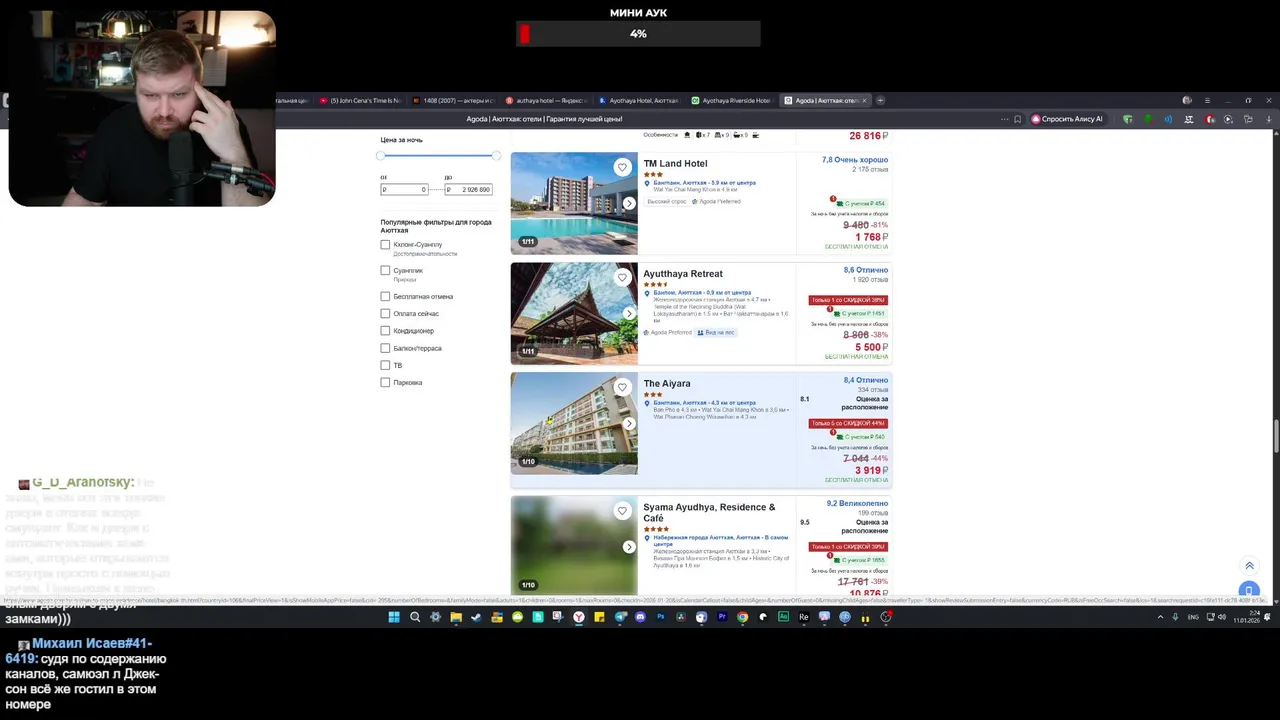Show next photo of Syama Ayudhya Residence
The image size is (1280, 720).
pos(629,547)
